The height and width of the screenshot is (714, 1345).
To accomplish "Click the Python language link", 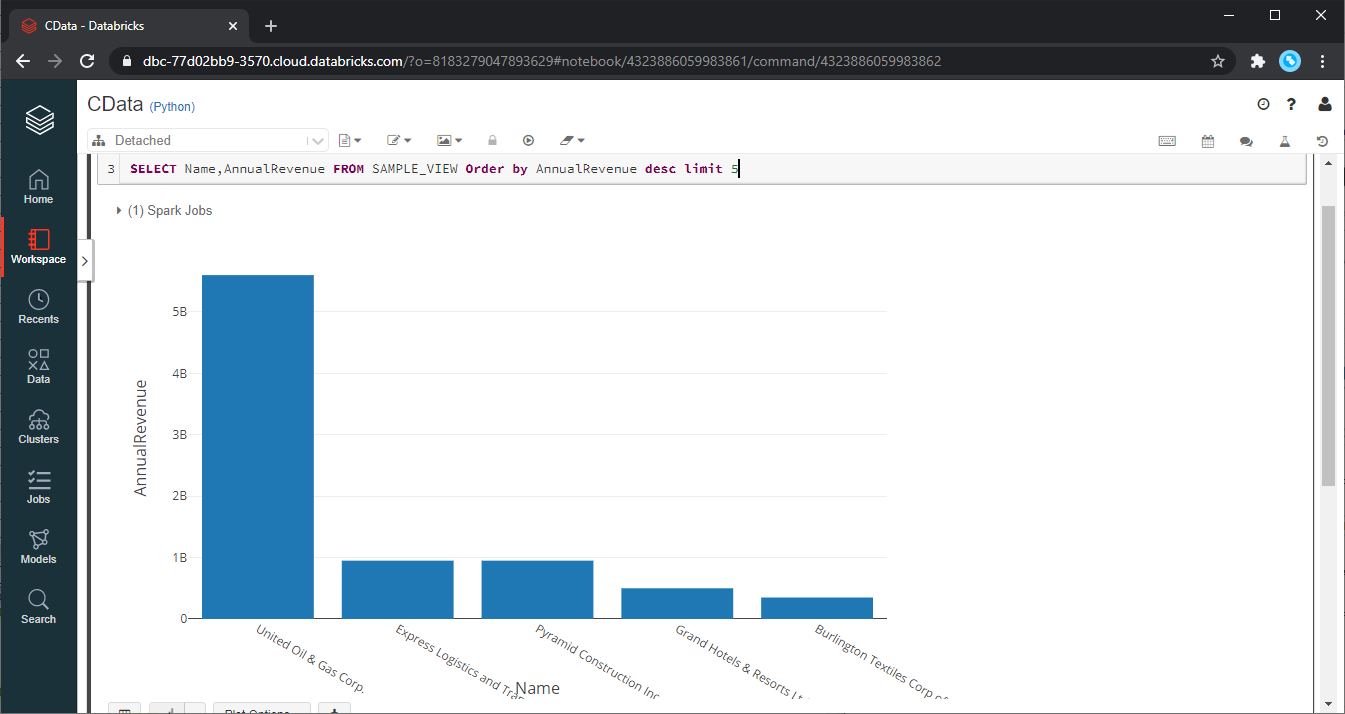I will coord(172,106).
